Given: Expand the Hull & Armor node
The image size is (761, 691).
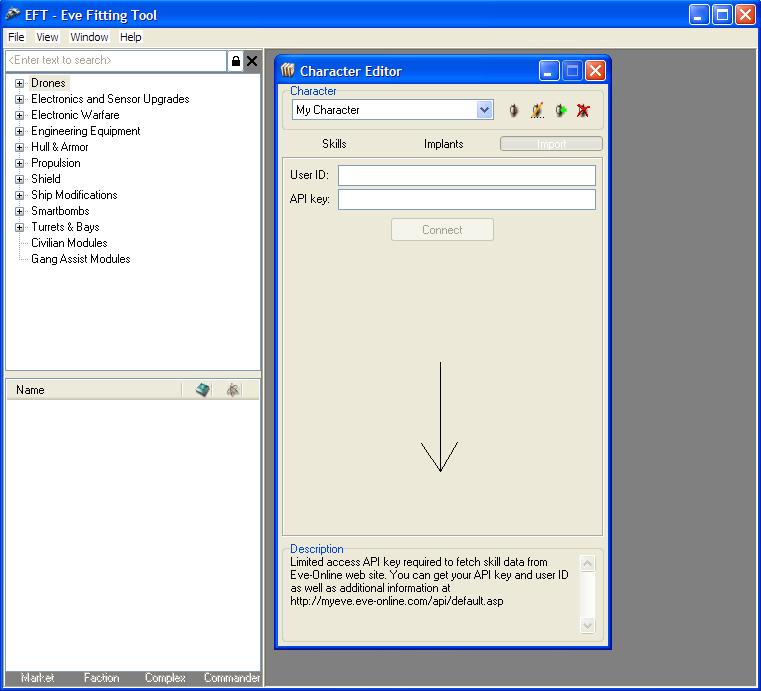Looking at the screenshot, I should coord(19,148).
